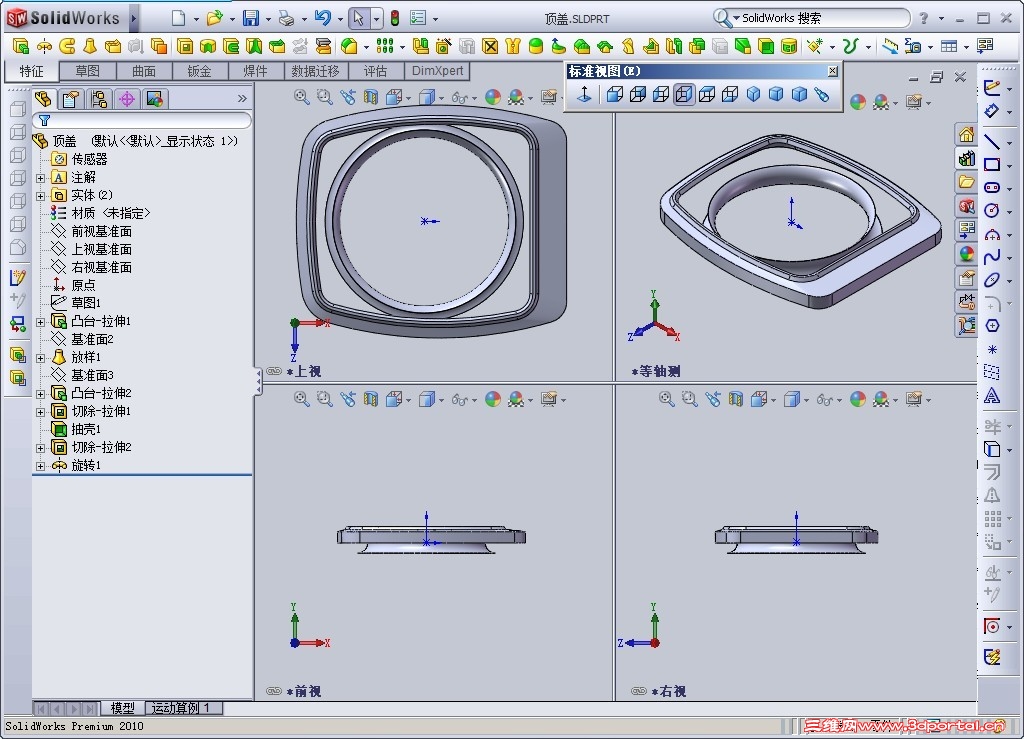Select the Extruded Cut feature tool
Image resolution: width=1024 pixels, height=739 pixels.
185,46
